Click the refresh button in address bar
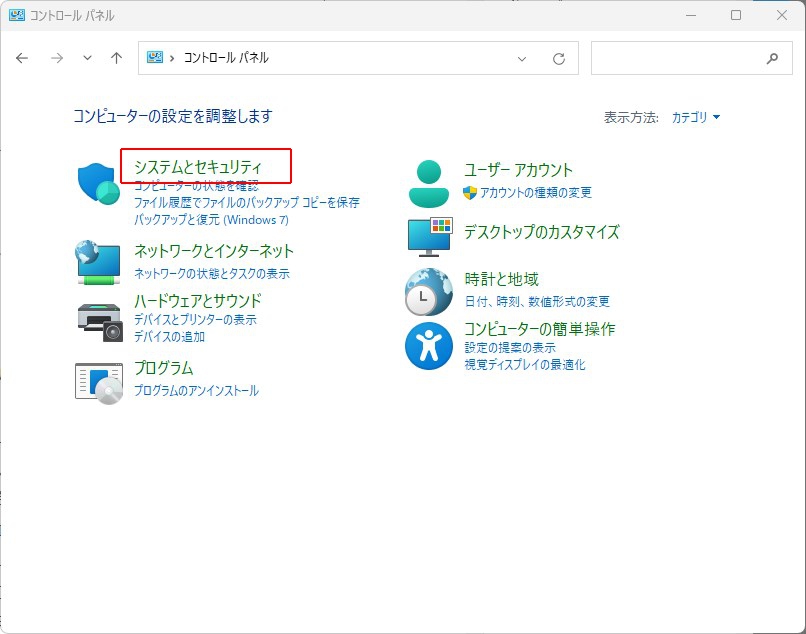806x634 pixels. 559,58
